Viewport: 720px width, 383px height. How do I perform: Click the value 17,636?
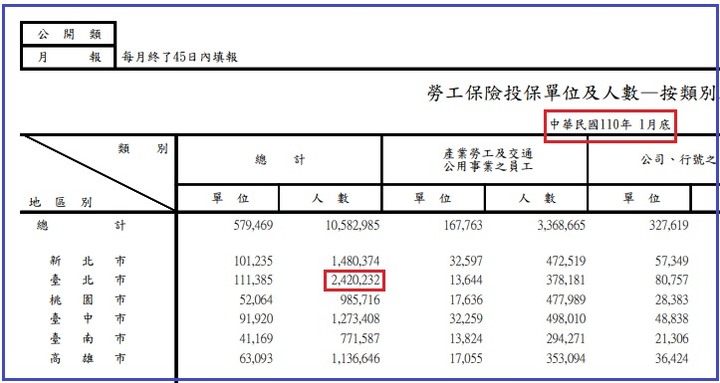click(466, 300)
